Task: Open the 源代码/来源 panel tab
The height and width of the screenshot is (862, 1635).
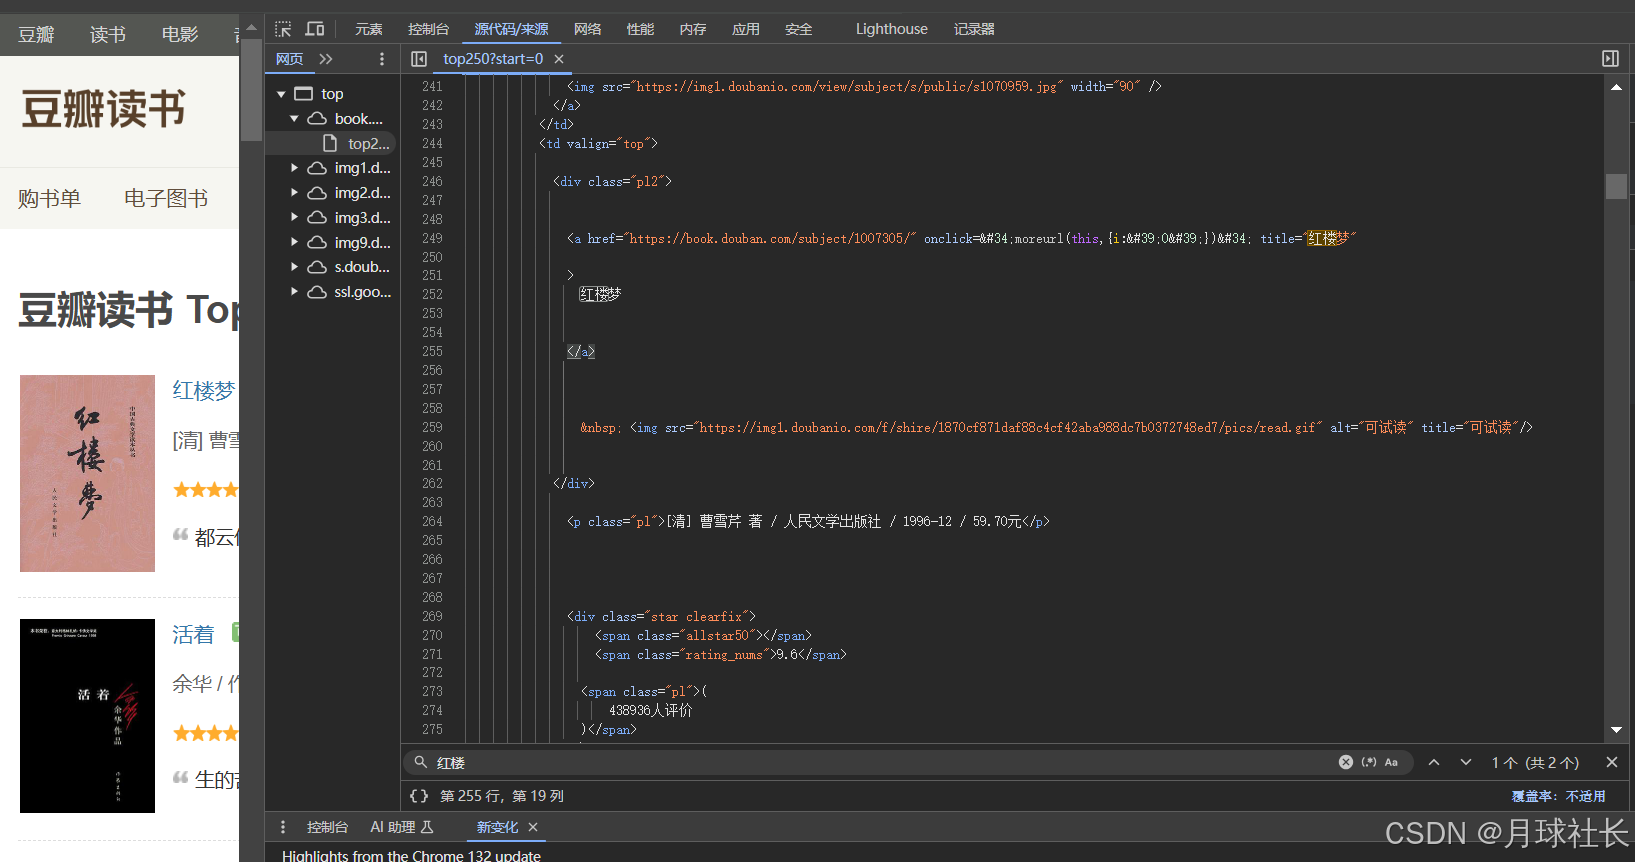Action: tap(511, 29)
